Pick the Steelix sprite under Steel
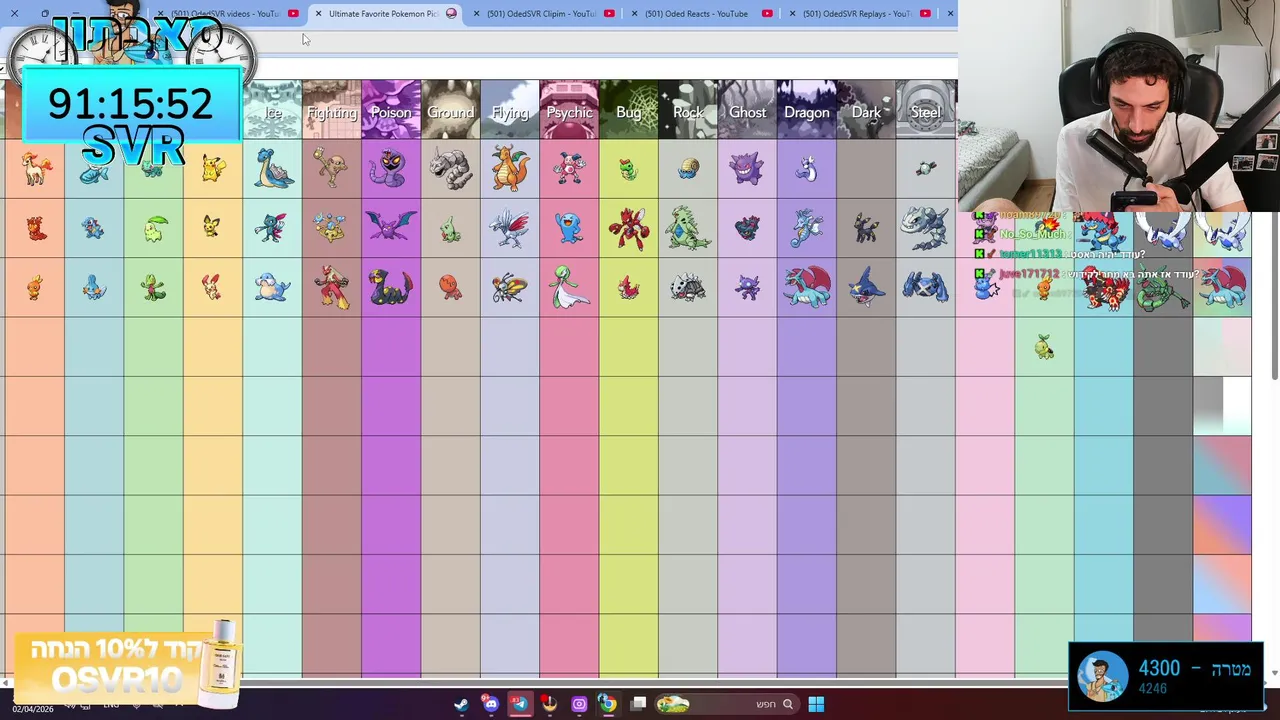This screenshot has width=1280, height=720. pos(925,229)
